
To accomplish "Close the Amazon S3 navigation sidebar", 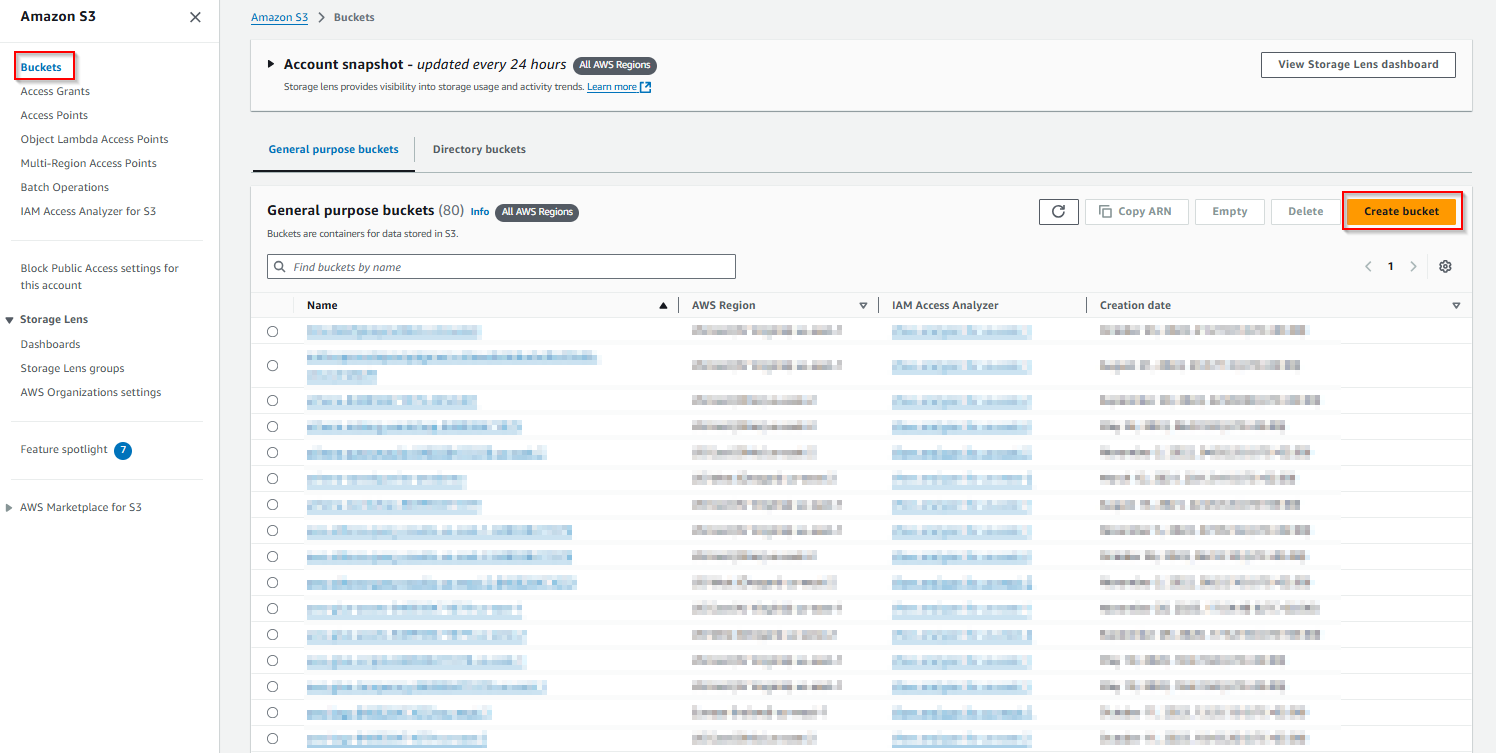I will tap(195, 17).
